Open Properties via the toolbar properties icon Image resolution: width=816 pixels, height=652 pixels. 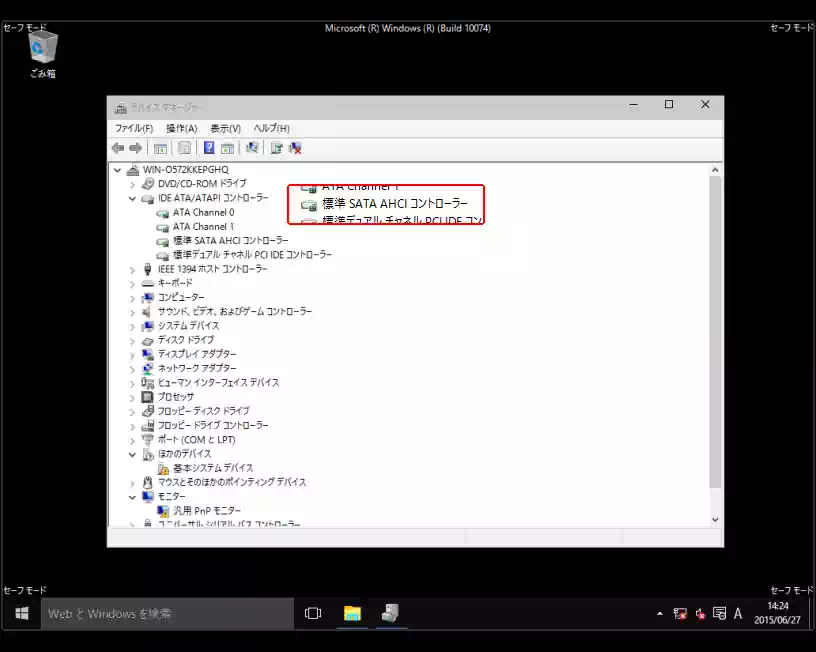click(x=184, y=148)
